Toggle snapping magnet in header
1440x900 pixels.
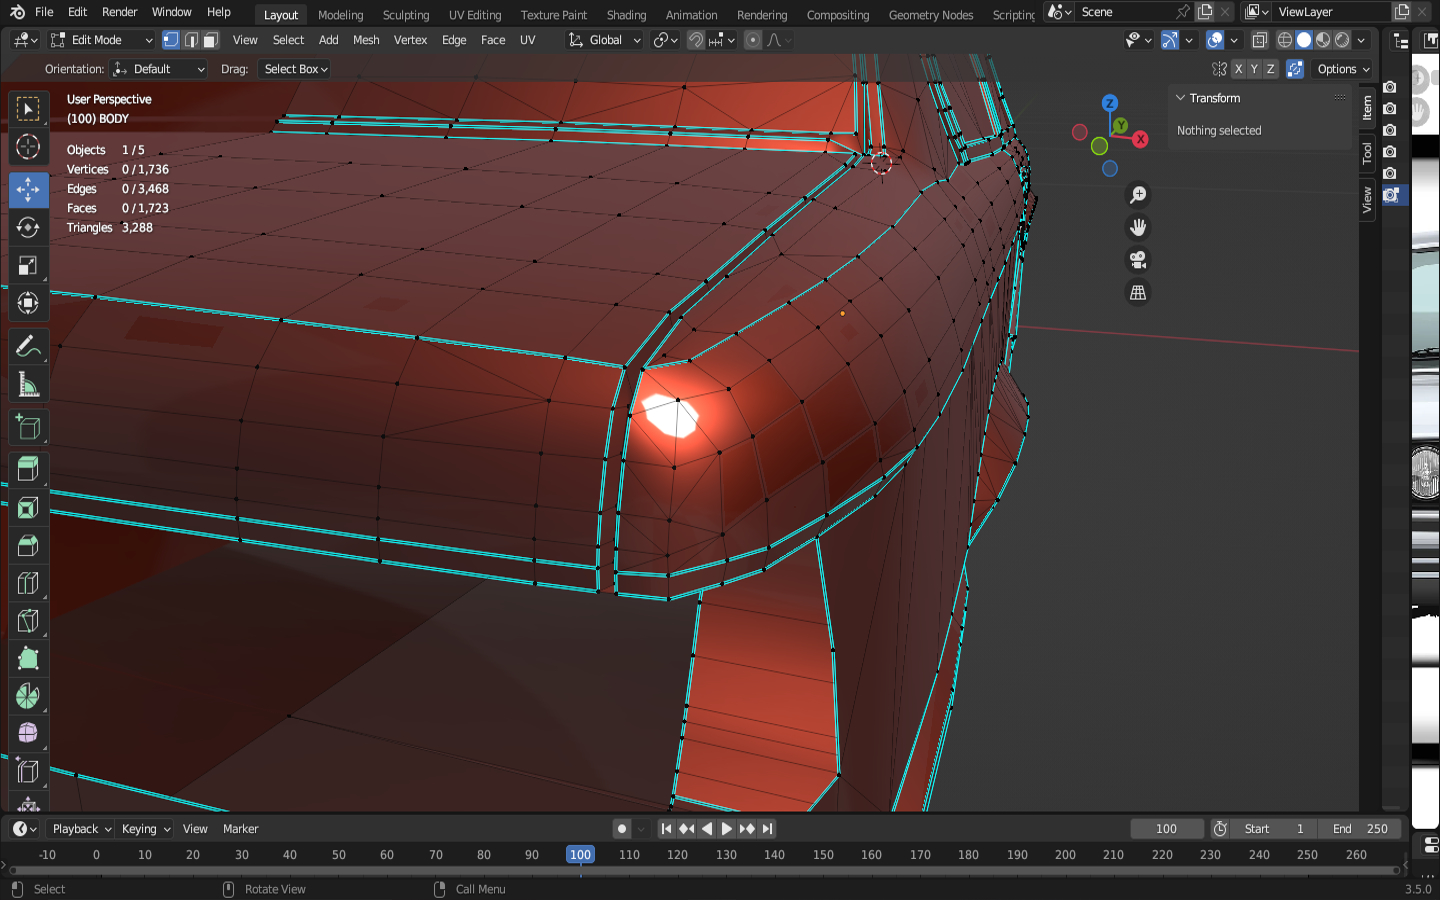696,40
